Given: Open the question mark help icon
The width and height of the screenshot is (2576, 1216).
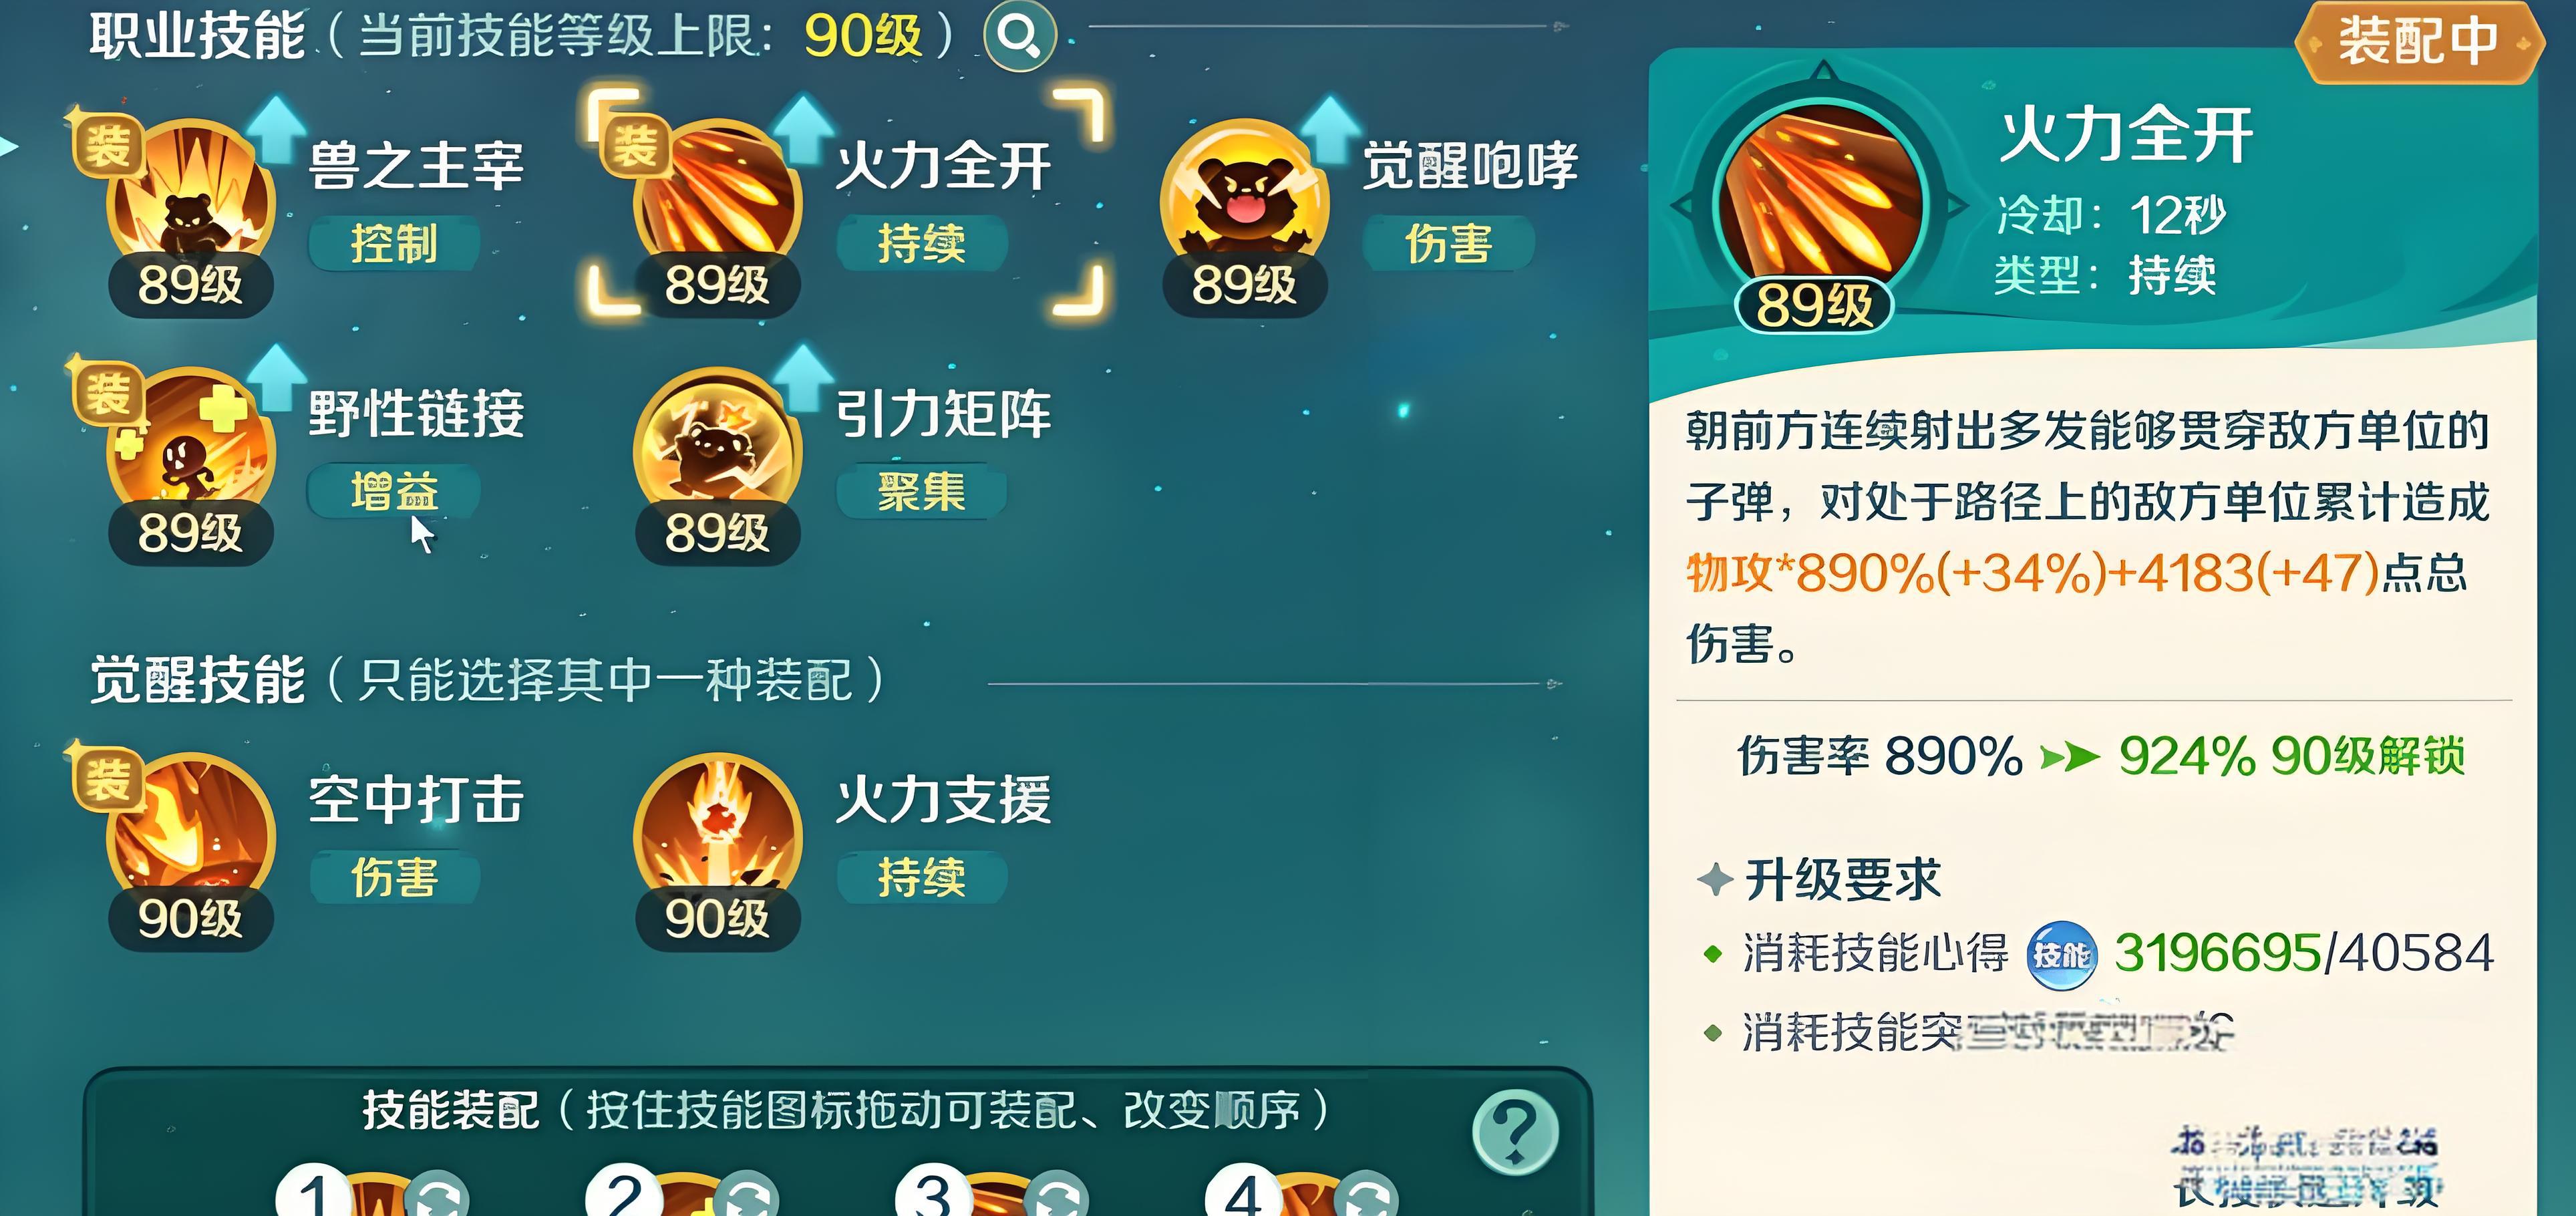Looking at the screenshot, I should (1515, 1132).
